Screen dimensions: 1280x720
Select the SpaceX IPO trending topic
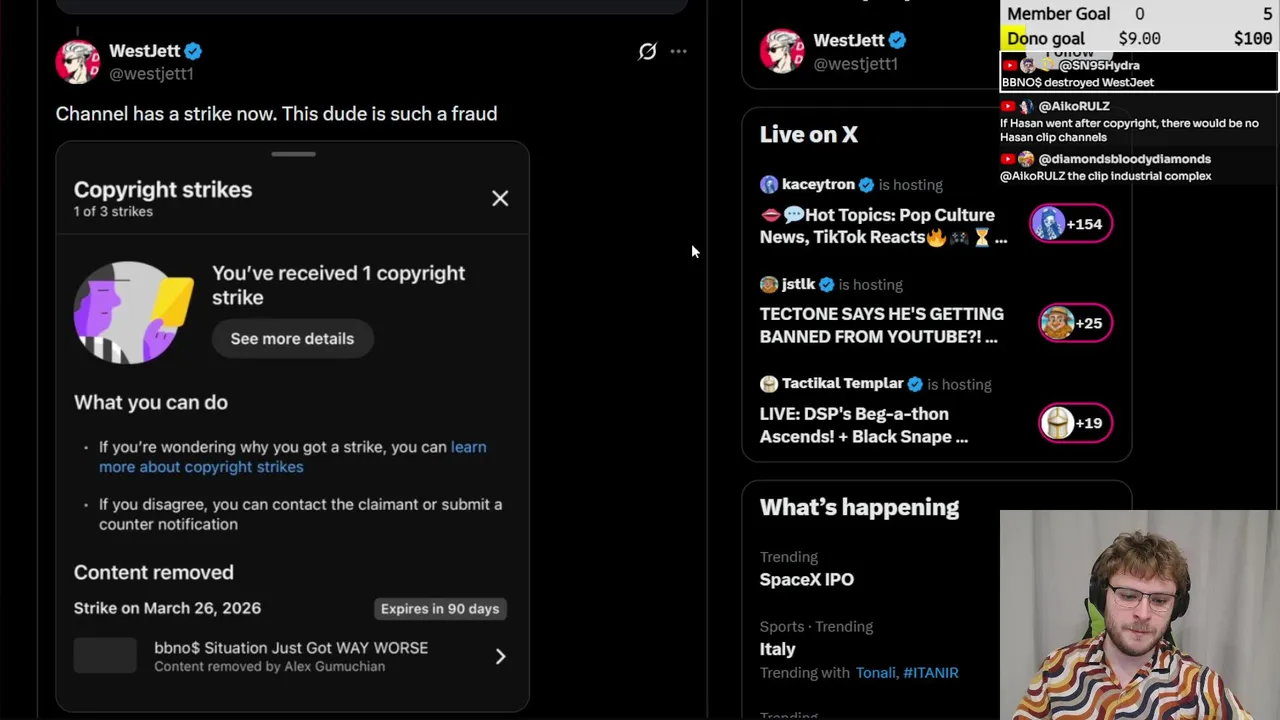(x=806, y=579)
